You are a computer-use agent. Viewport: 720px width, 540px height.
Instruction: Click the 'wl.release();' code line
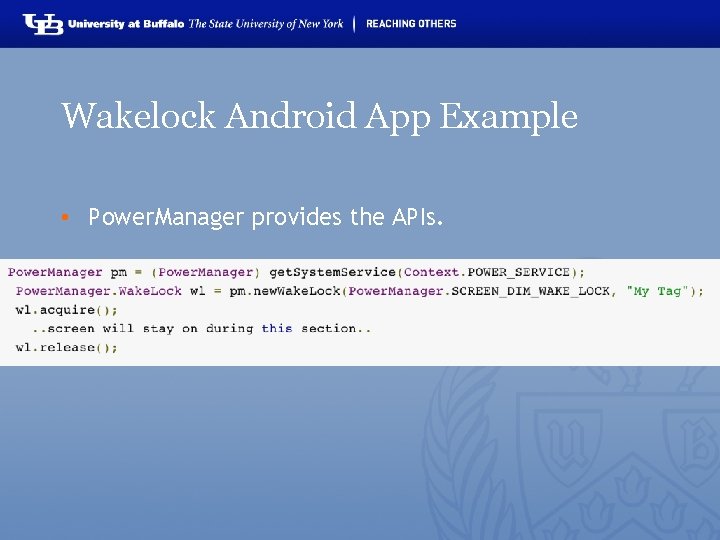click(x=67, y=348)
